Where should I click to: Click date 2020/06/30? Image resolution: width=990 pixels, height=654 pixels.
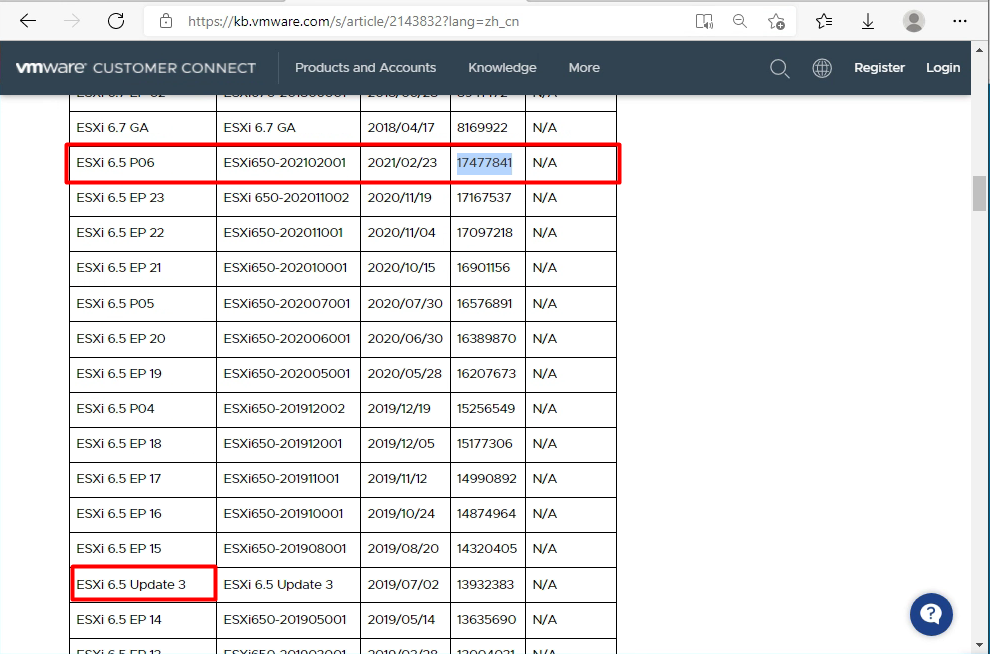[x=405, y=338]
